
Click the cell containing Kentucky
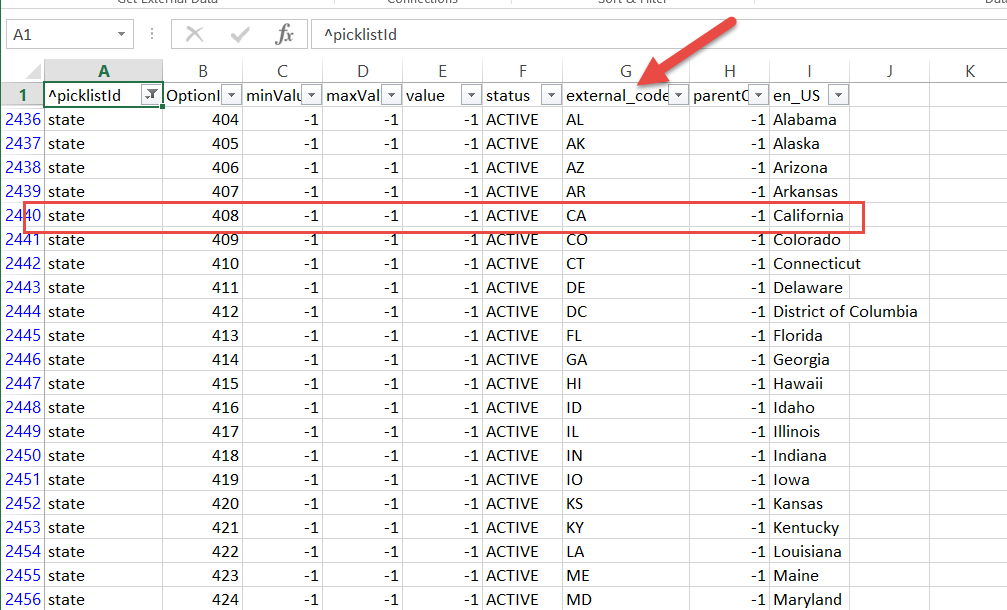coord(809,527)
